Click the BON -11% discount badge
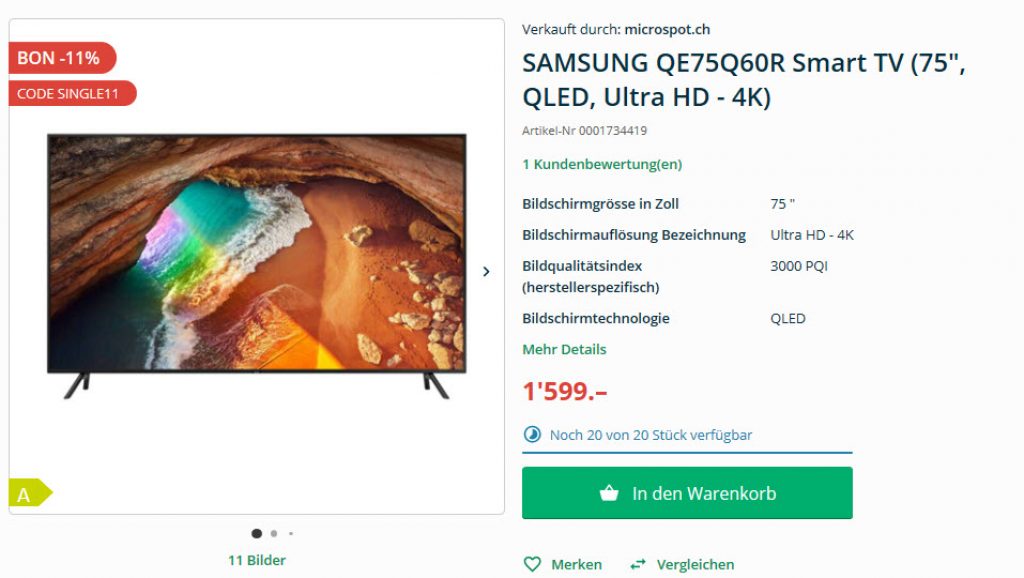 [62, 58]
